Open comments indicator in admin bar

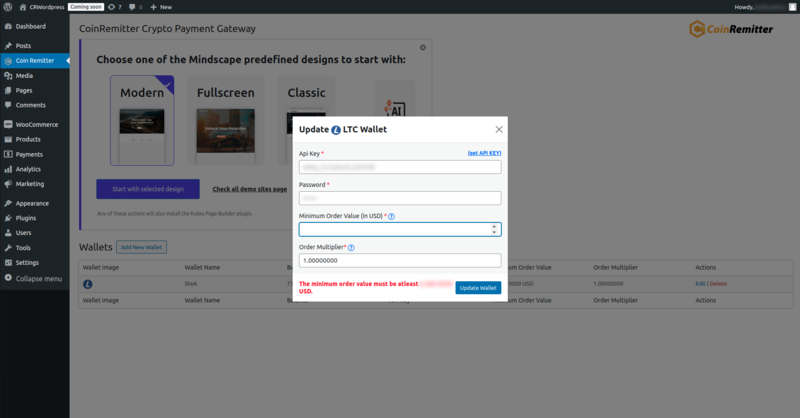(136, 7)
